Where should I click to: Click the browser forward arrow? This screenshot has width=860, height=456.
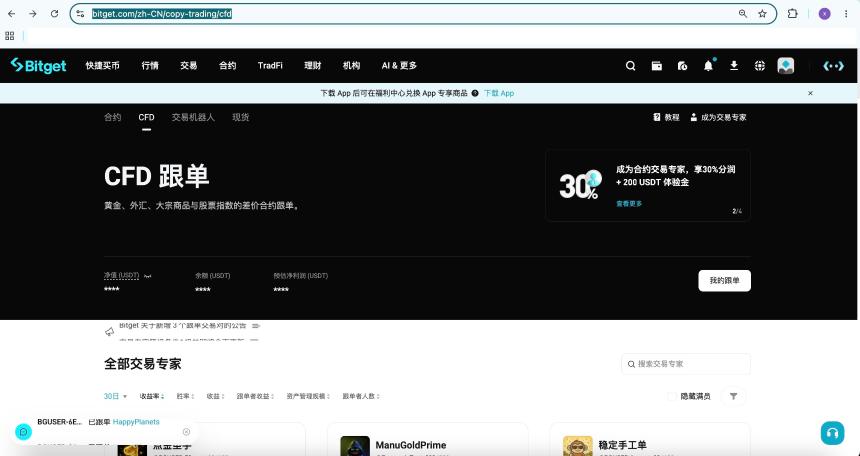[x=33, y=14]
